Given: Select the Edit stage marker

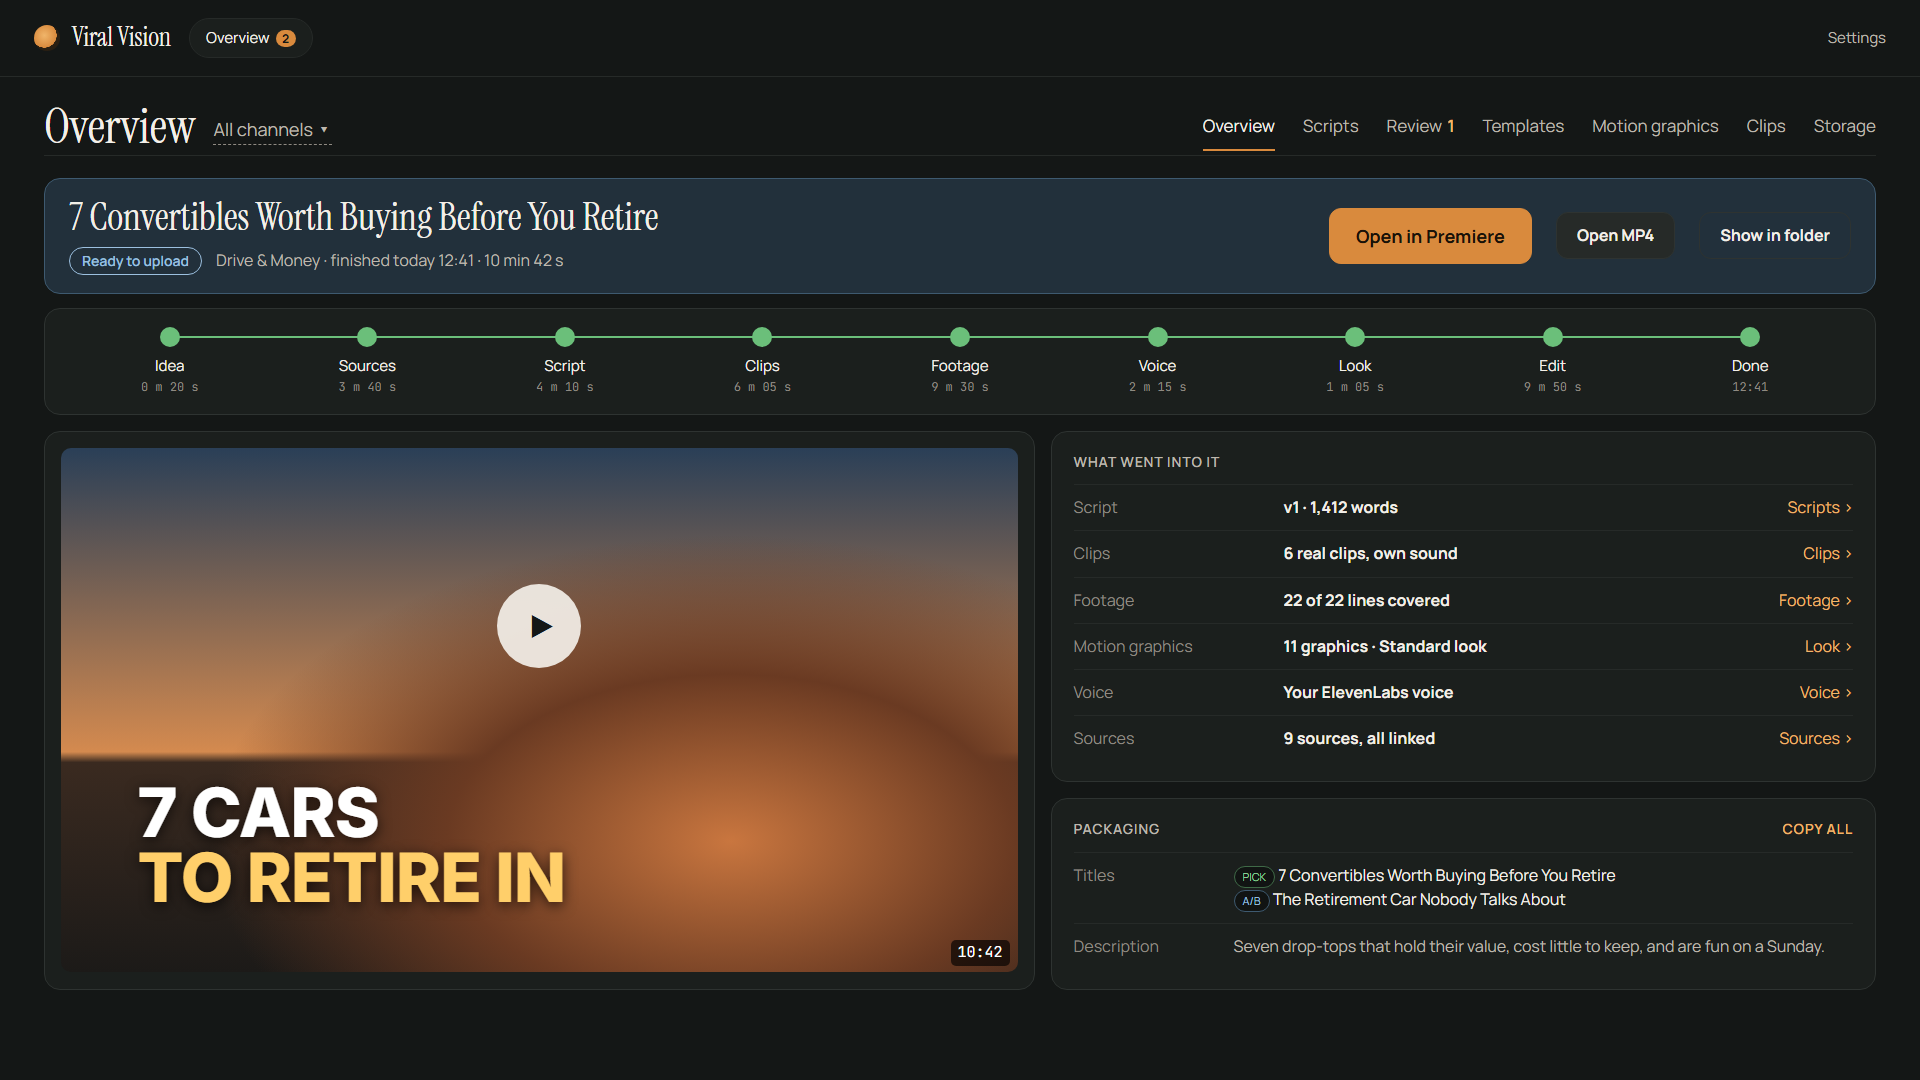Looking at the screenshot, I should (1553, 337).
